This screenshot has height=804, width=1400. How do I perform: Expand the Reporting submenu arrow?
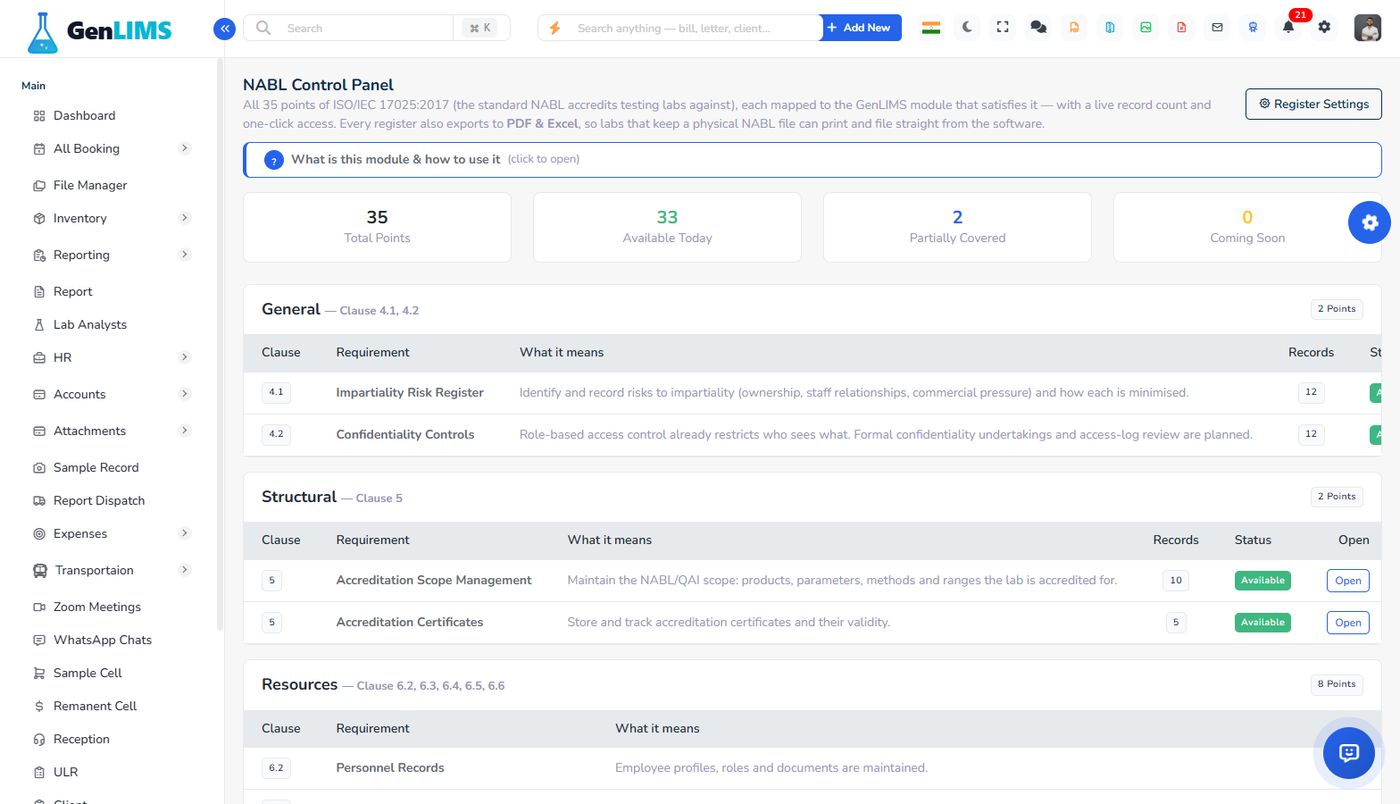tap(184, 255)
